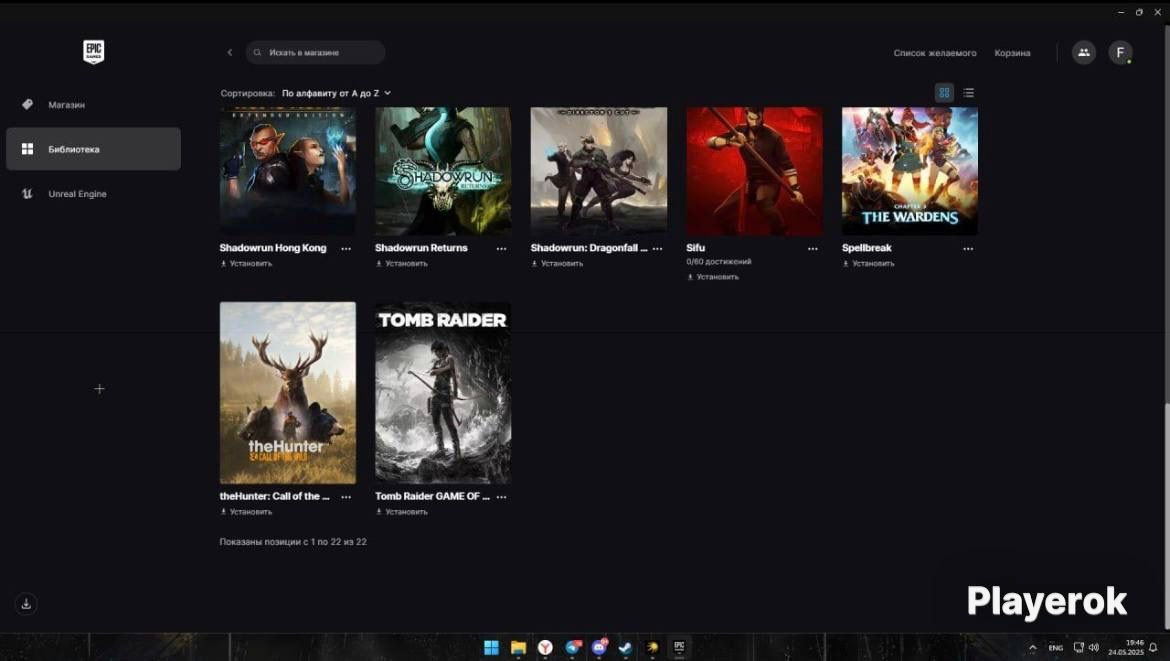This screenshot has height=661, width=1170.
Task: Open Список желаемого (wishlist) link
Action: click(935, 53)
